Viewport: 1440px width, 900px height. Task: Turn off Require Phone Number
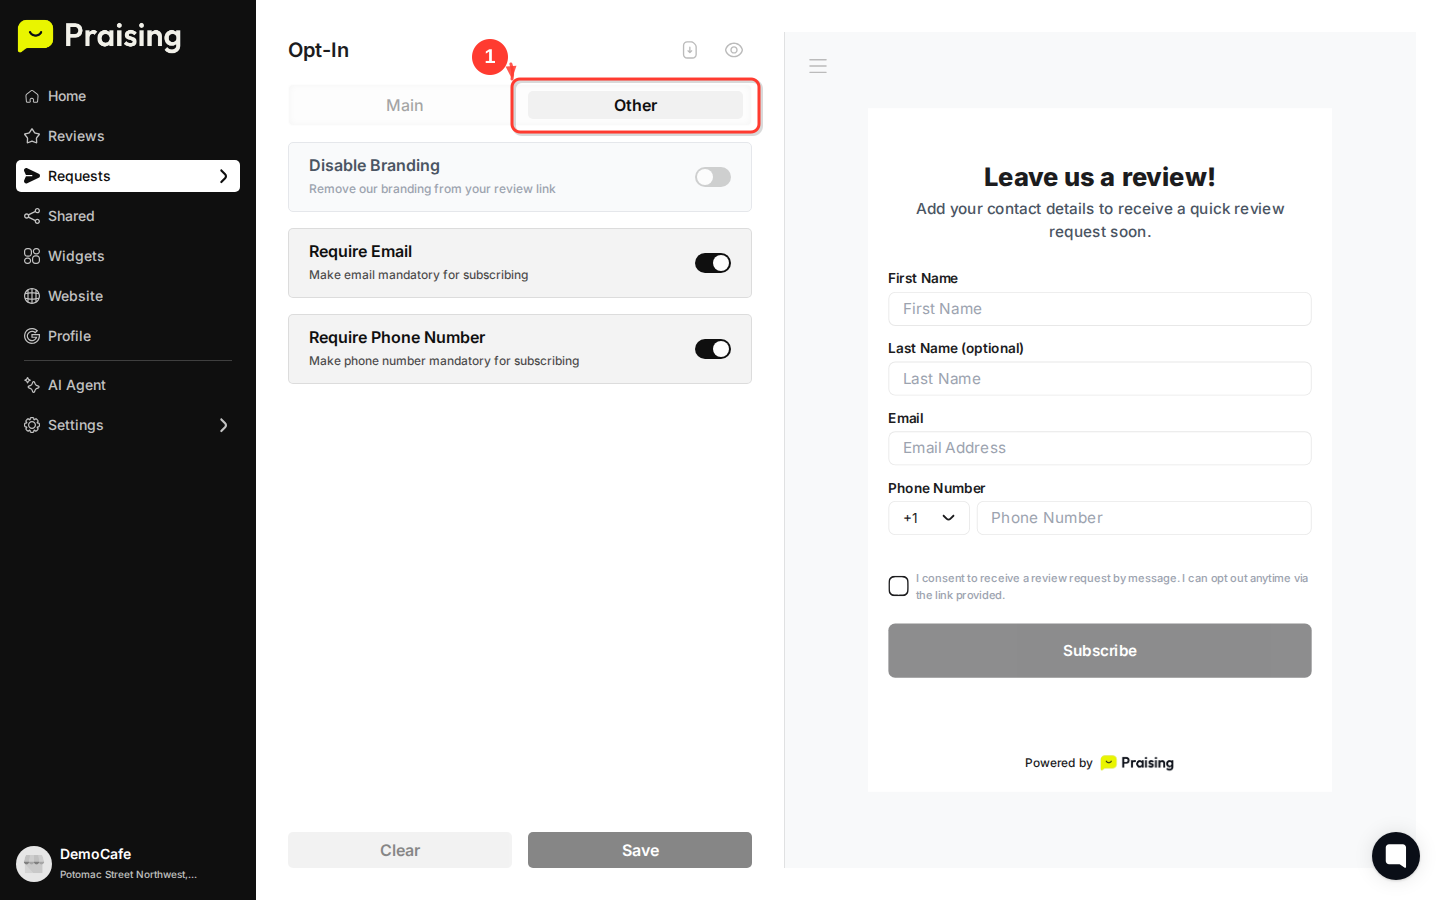[x=713, y=349]
